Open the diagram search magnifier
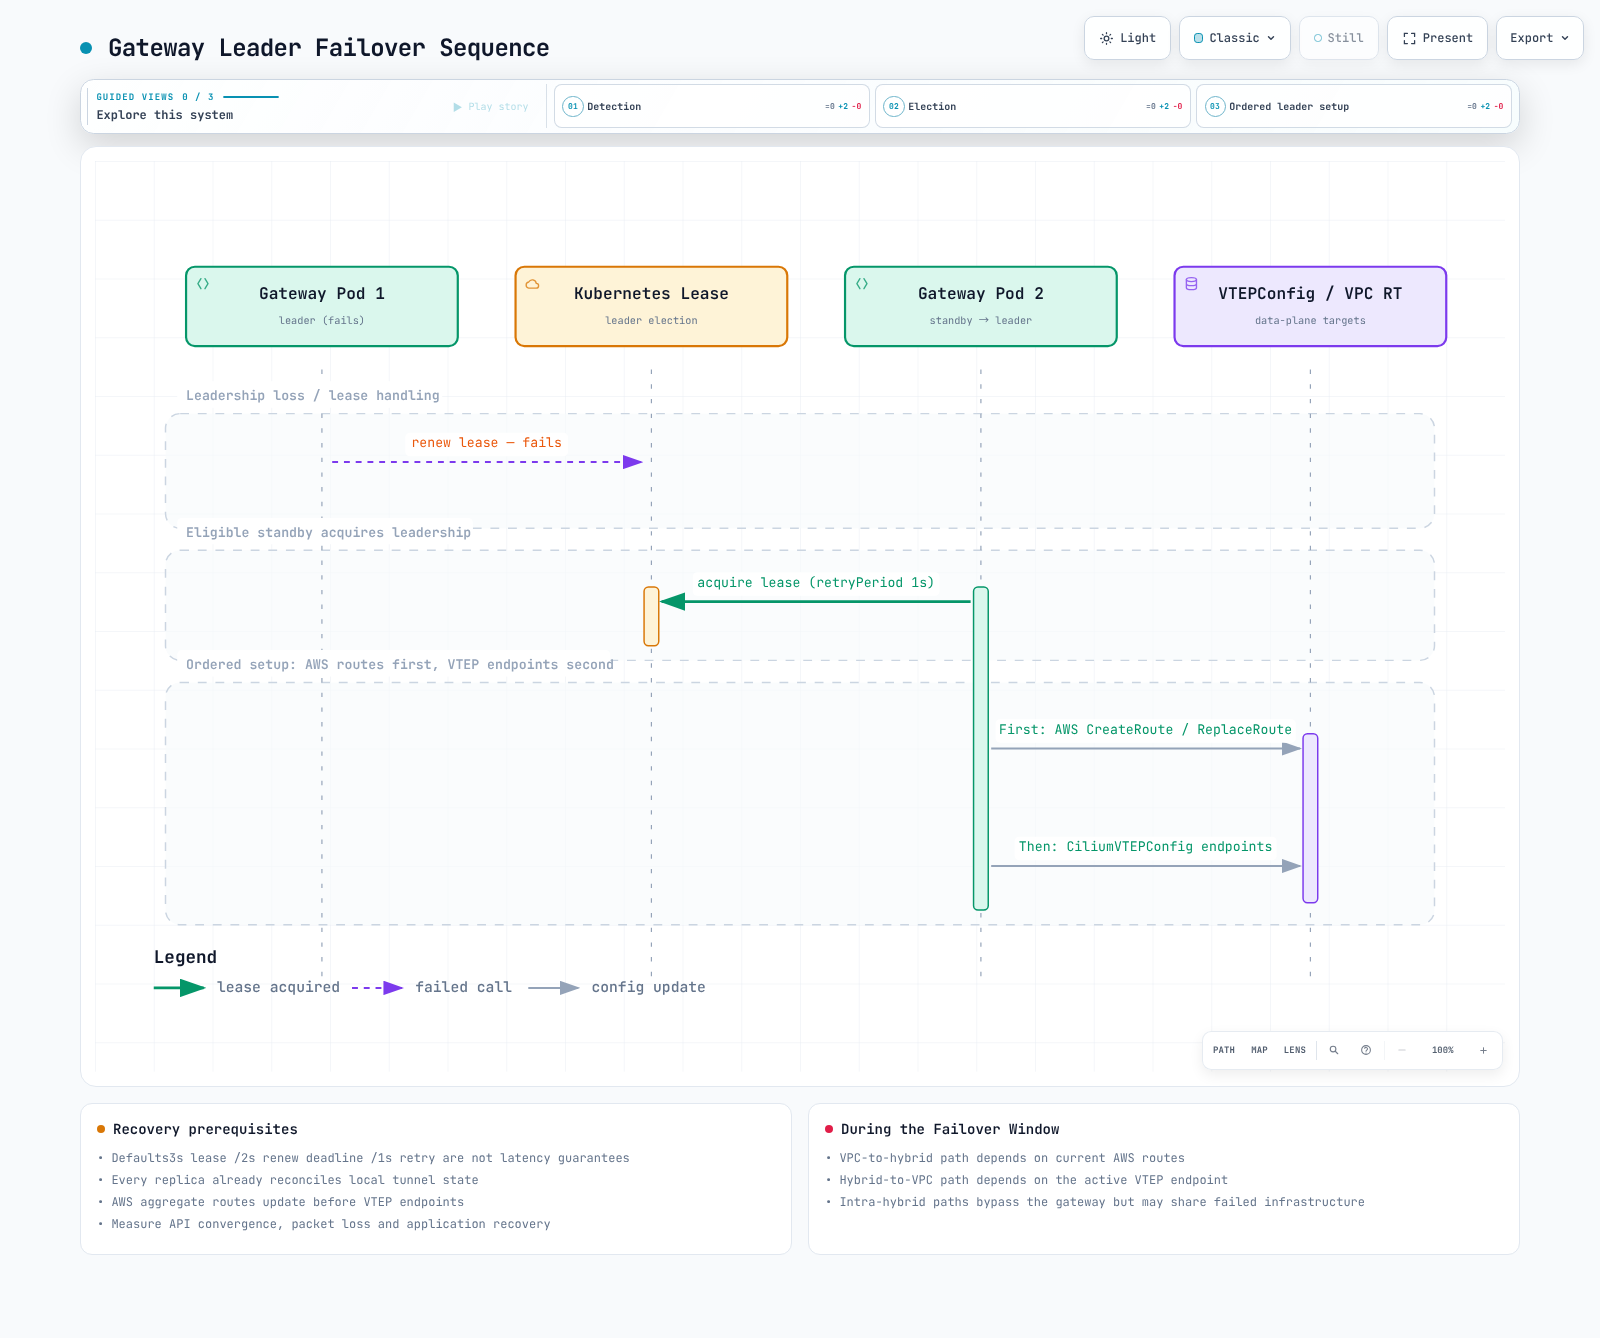Image resolution: width=1600 pixels, height=1338 pixels. coord(1334,1050)
